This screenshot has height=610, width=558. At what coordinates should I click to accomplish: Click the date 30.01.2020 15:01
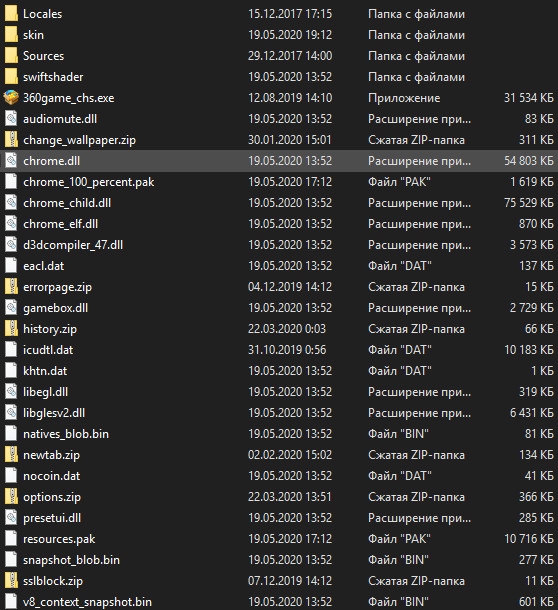[x=290, y=140]
